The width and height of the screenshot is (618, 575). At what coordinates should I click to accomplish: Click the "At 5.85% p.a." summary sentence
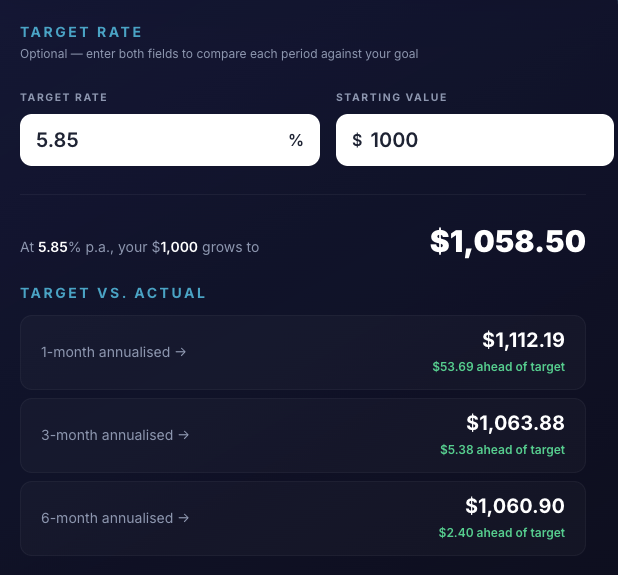(x=139, y=247)
